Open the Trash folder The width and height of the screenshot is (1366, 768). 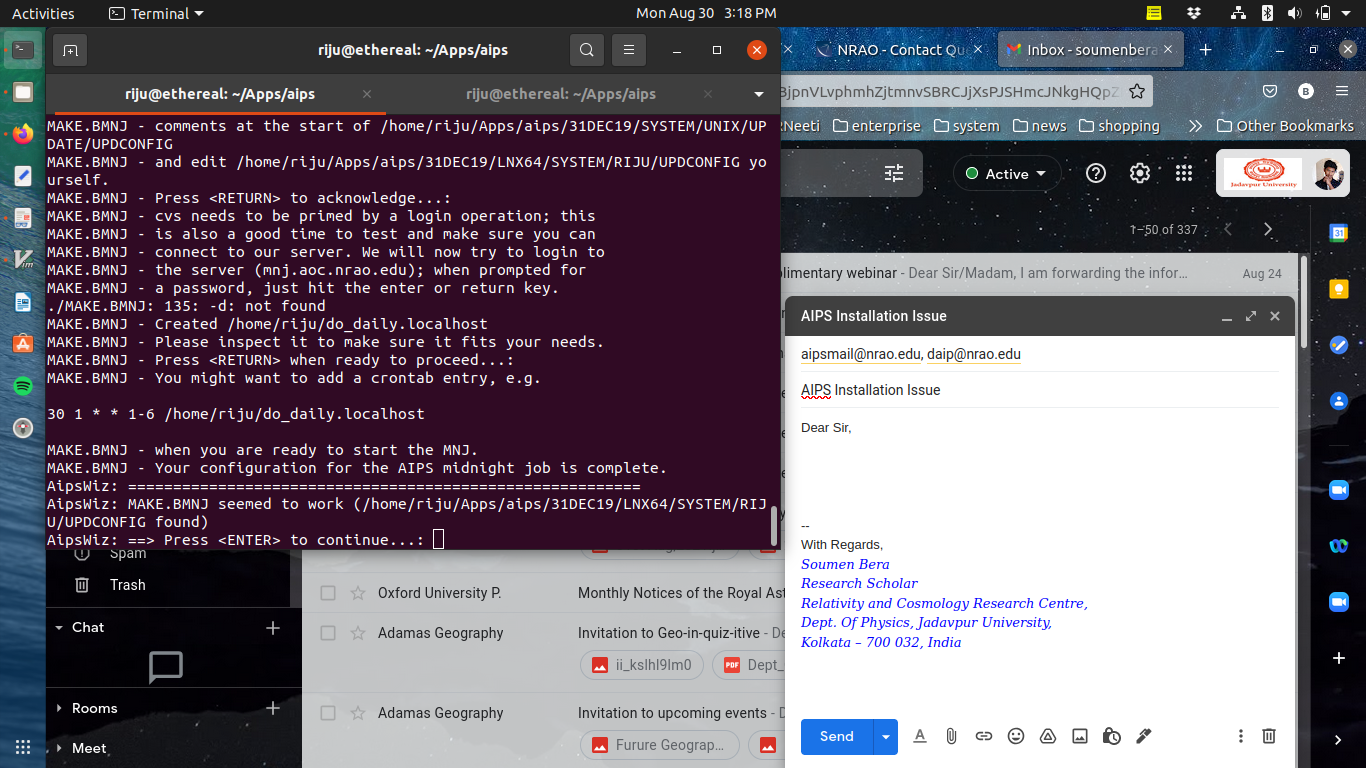(127, 585)
